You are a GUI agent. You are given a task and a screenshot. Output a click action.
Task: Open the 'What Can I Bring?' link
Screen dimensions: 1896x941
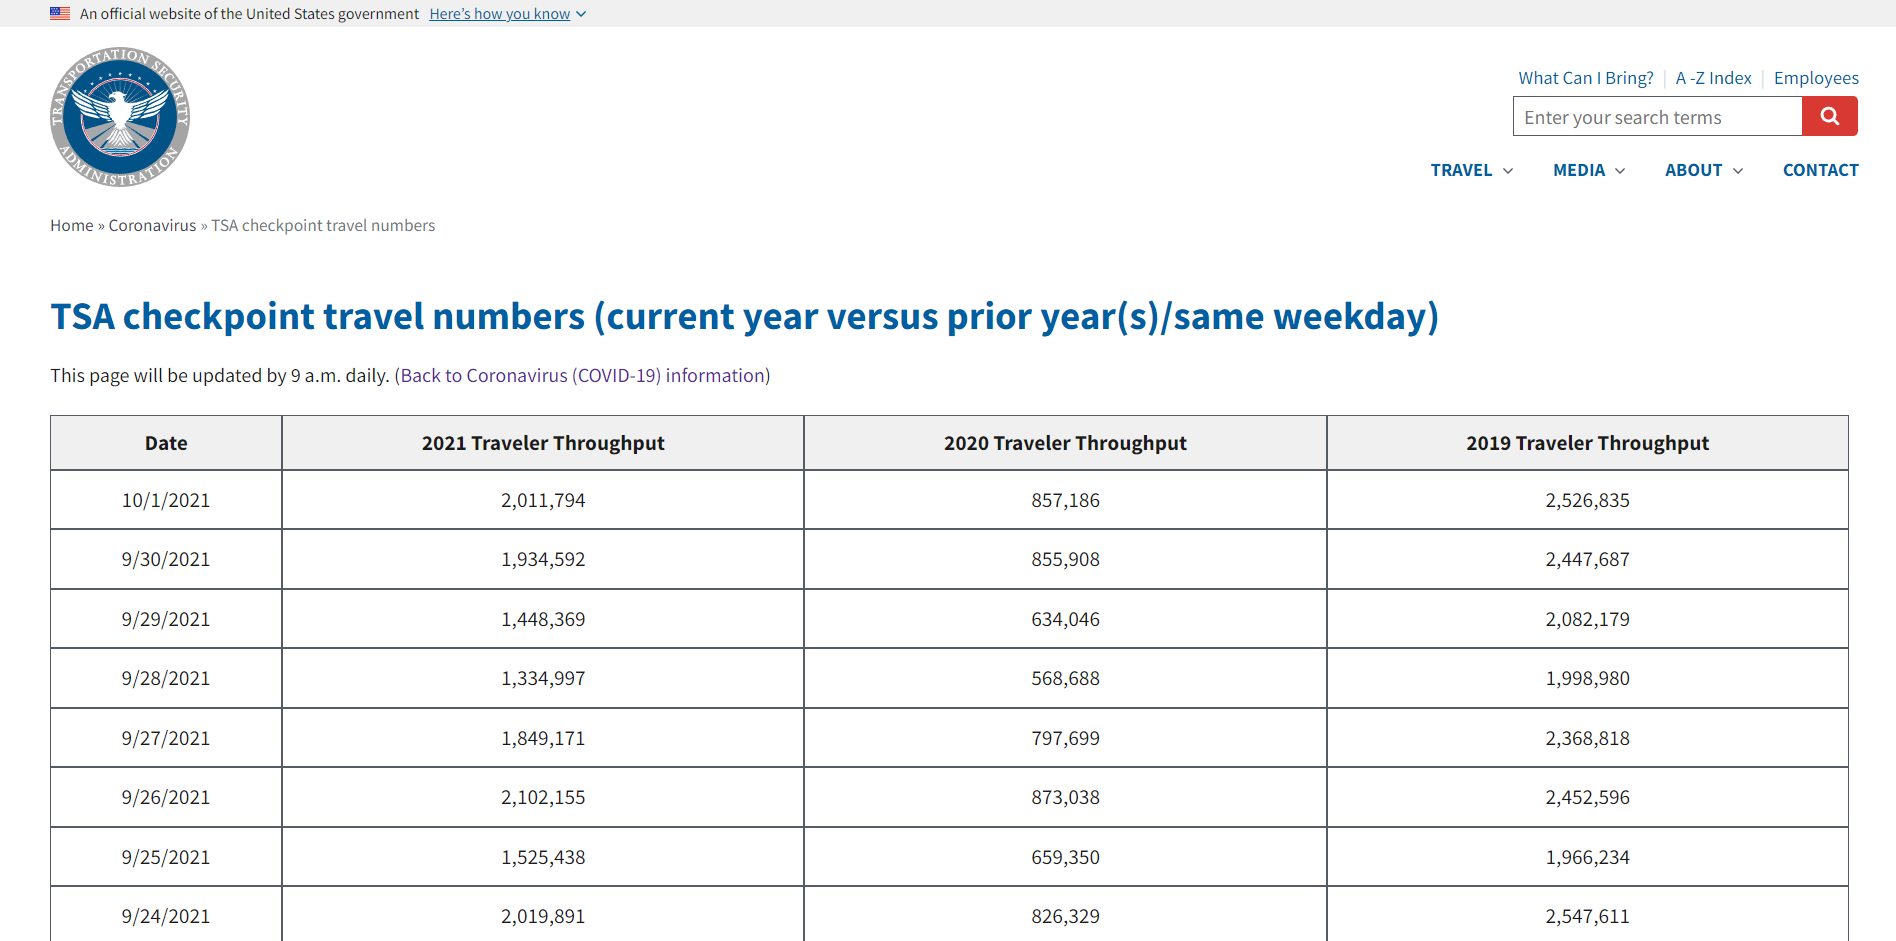pyautogui.click(x=1586, y=78)
